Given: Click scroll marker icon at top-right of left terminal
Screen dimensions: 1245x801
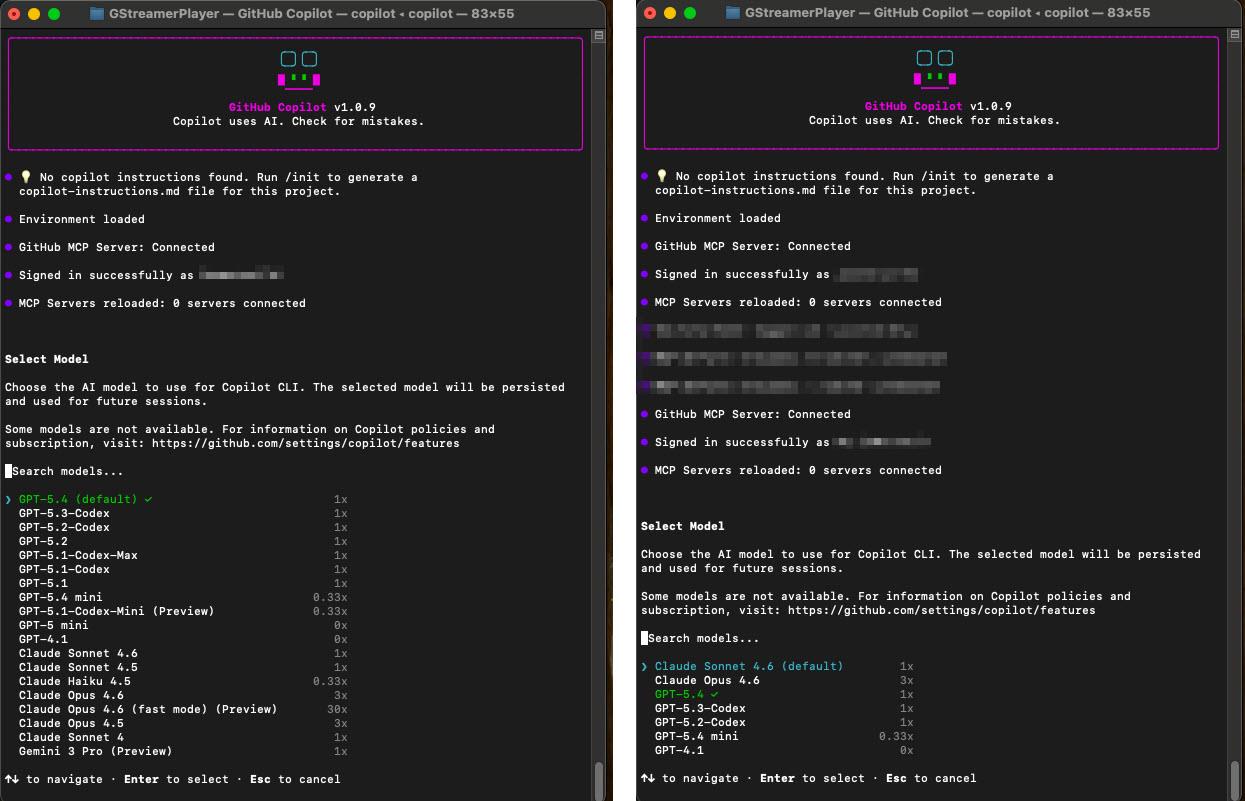Looking at the screenshot, I should pyautogui.click(x=599, y=36).
